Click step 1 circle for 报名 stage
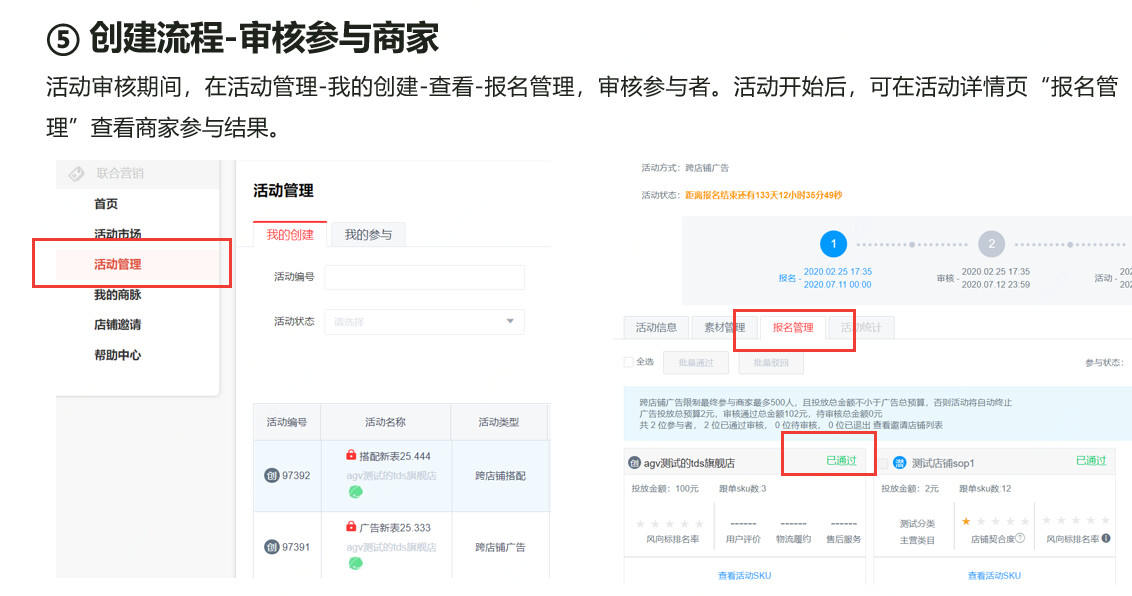Screen dimensions: 1132x596 point(833,244)
